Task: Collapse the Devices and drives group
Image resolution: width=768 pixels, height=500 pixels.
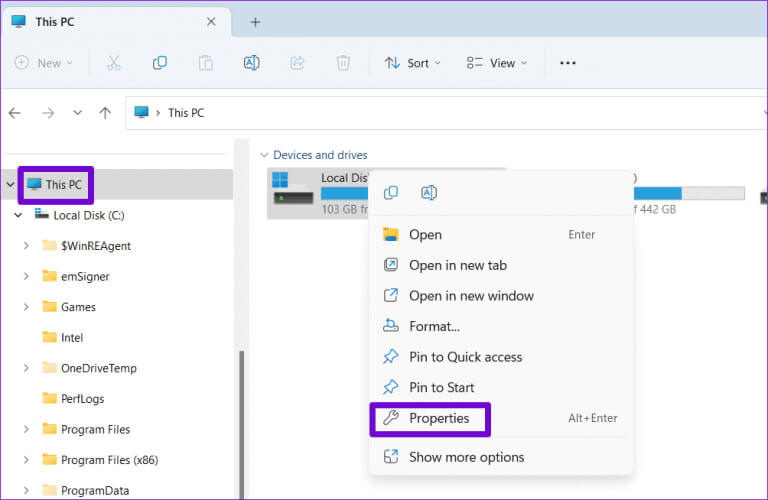Action: (x=264, y=155)
